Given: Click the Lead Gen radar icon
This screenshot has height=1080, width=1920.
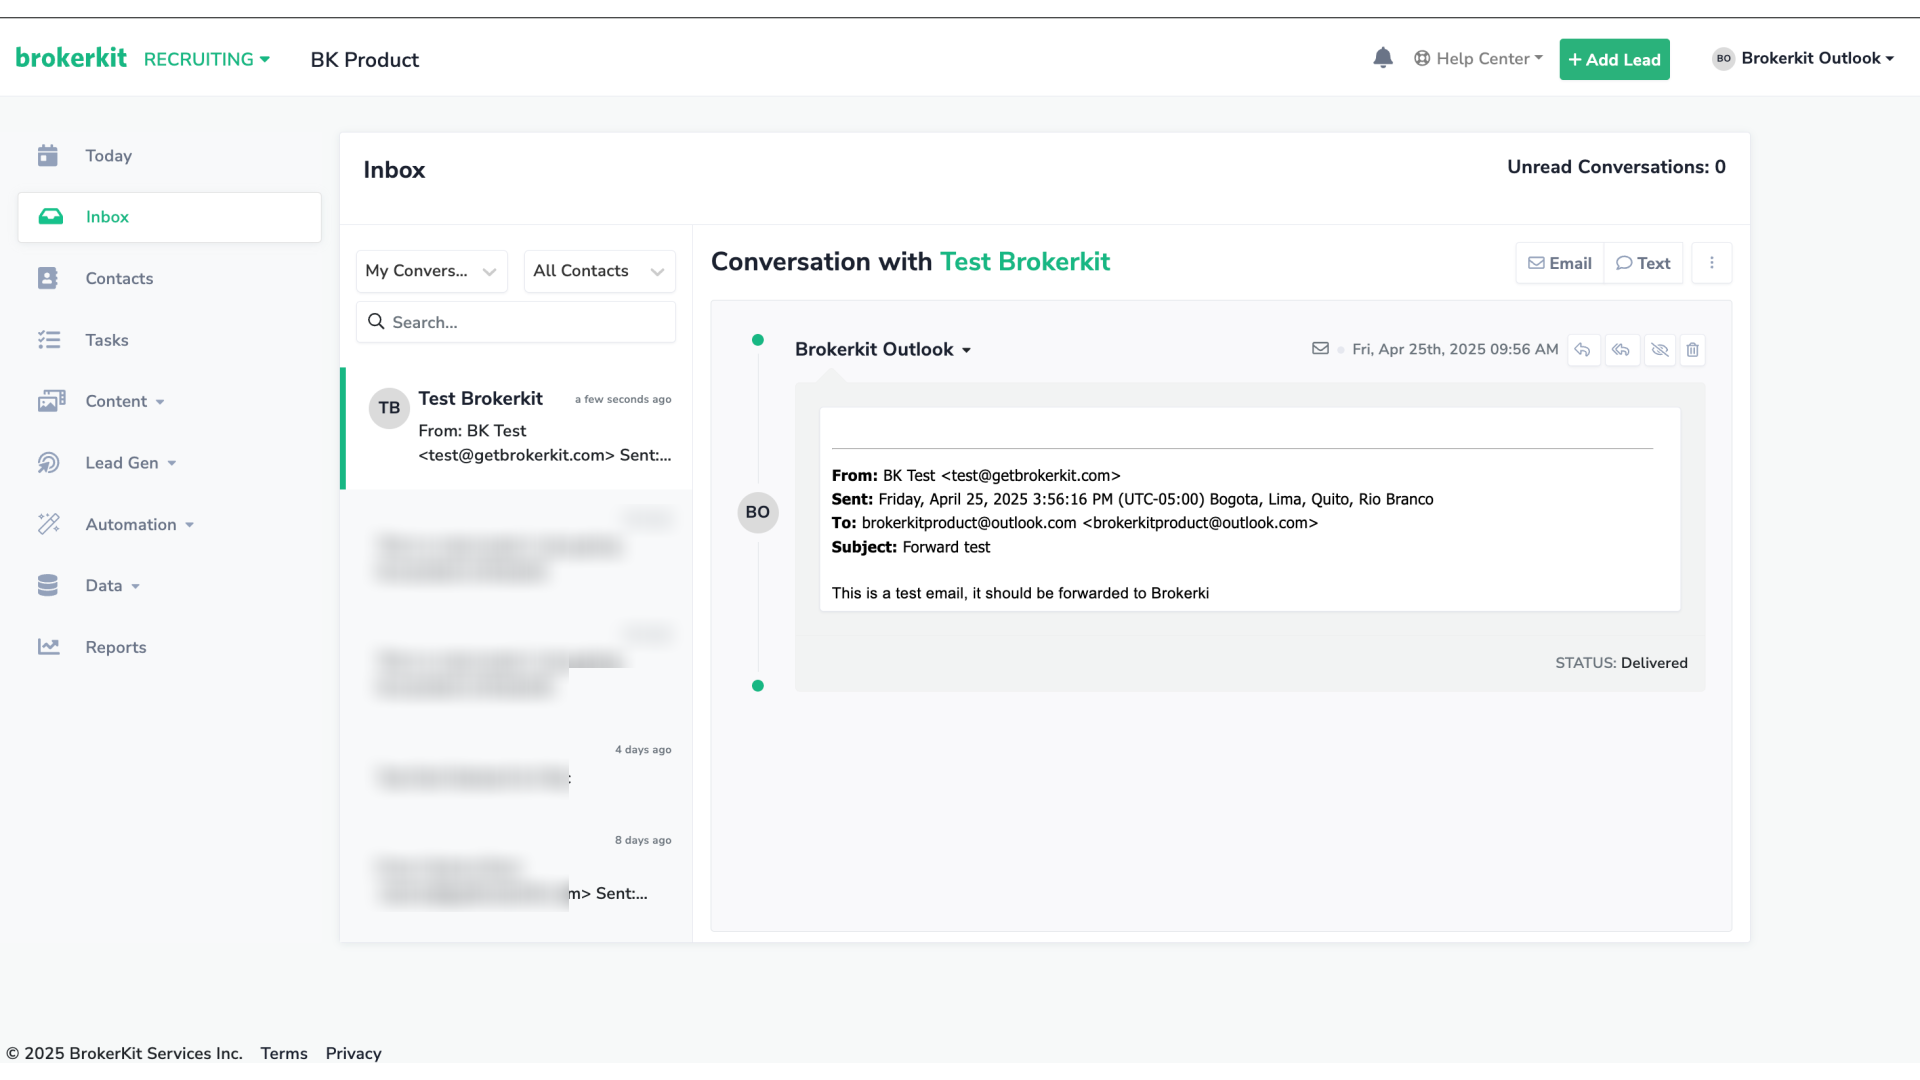Looking at the screenshot, I should pos(48,462).
